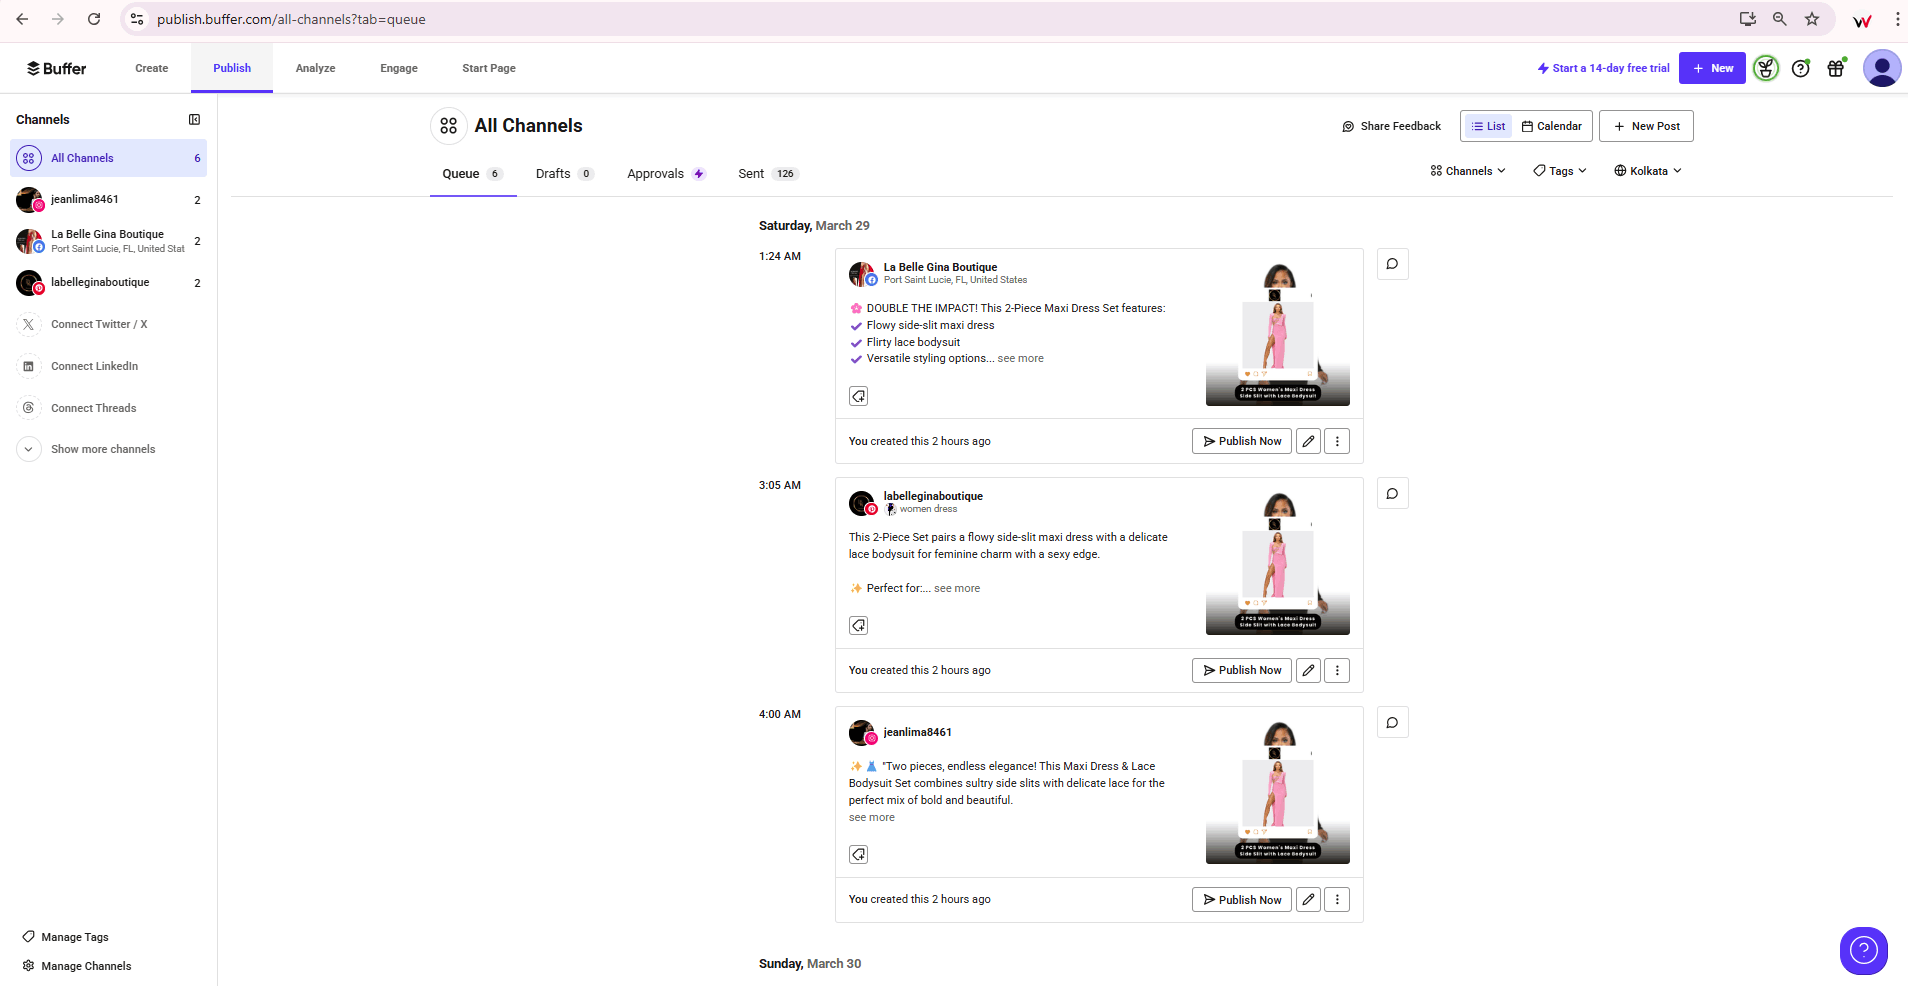Screen dimensions: 1908x986
Task: Open comments on jeanlima8461 4:00 AM post
Action: click(x=1392, y=722)
